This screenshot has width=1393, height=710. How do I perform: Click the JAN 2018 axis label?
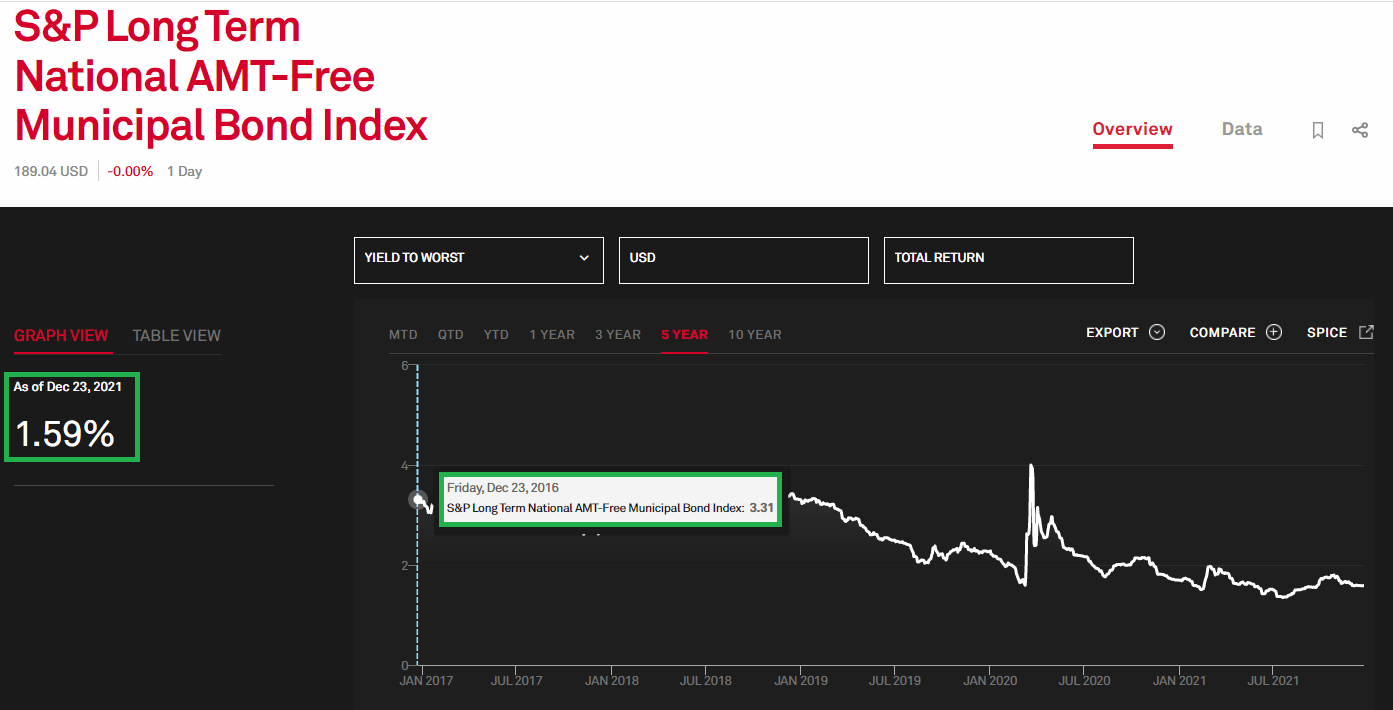(x=612, y=680)
